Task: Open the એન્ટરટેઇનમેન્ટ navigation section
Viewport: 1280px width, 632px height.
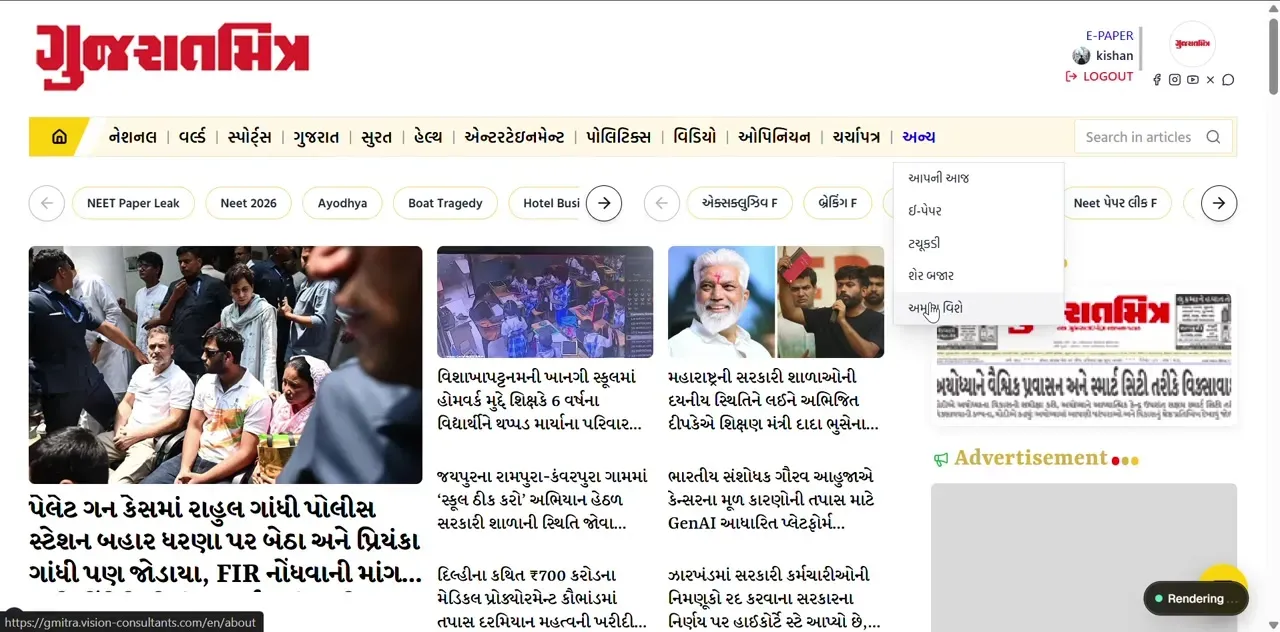Action: tap(514, 137)
